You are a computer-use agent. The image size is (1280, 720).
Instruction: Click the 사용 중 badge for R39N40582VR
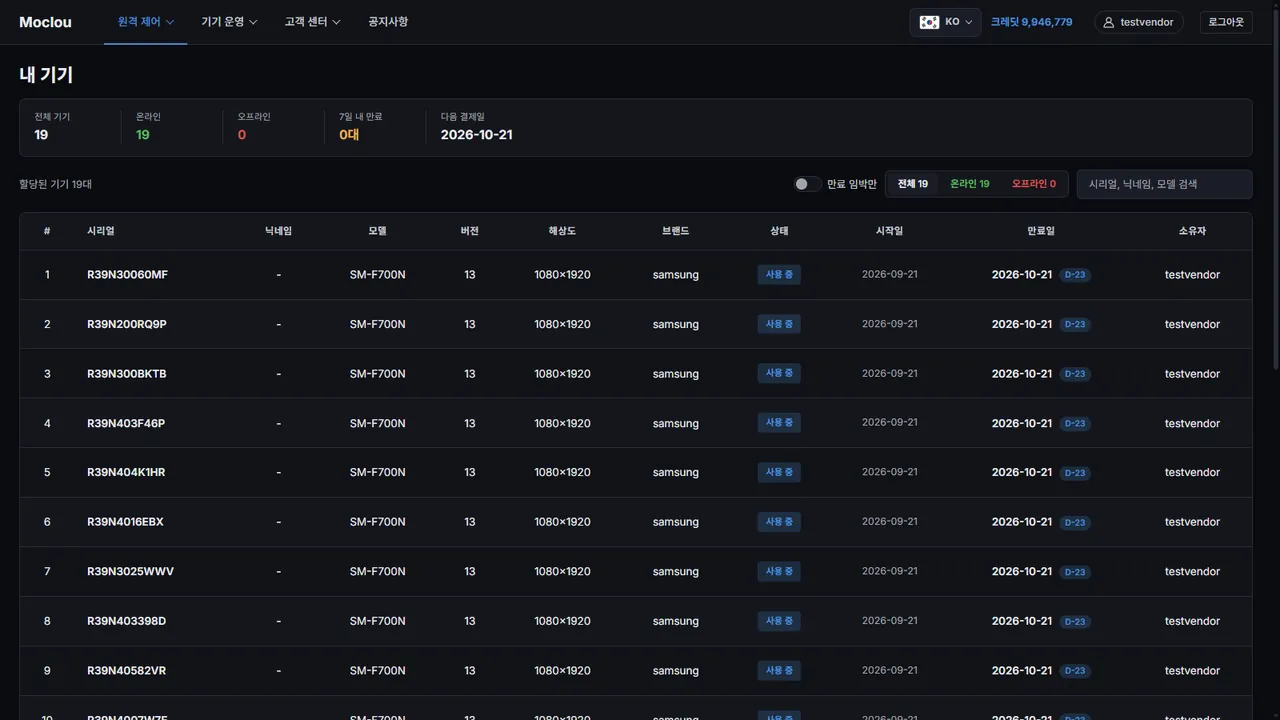[x=779, y=670]
